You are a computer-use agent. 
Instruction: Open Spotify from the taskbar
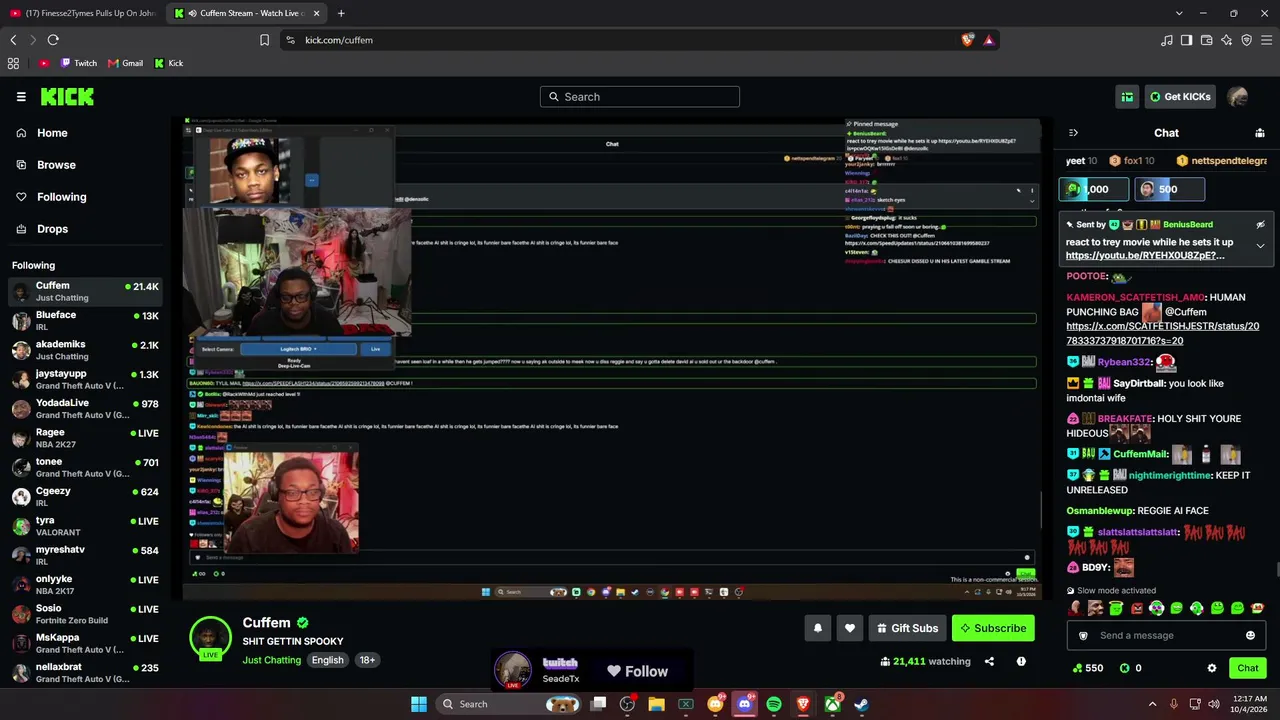pos(774,704)
